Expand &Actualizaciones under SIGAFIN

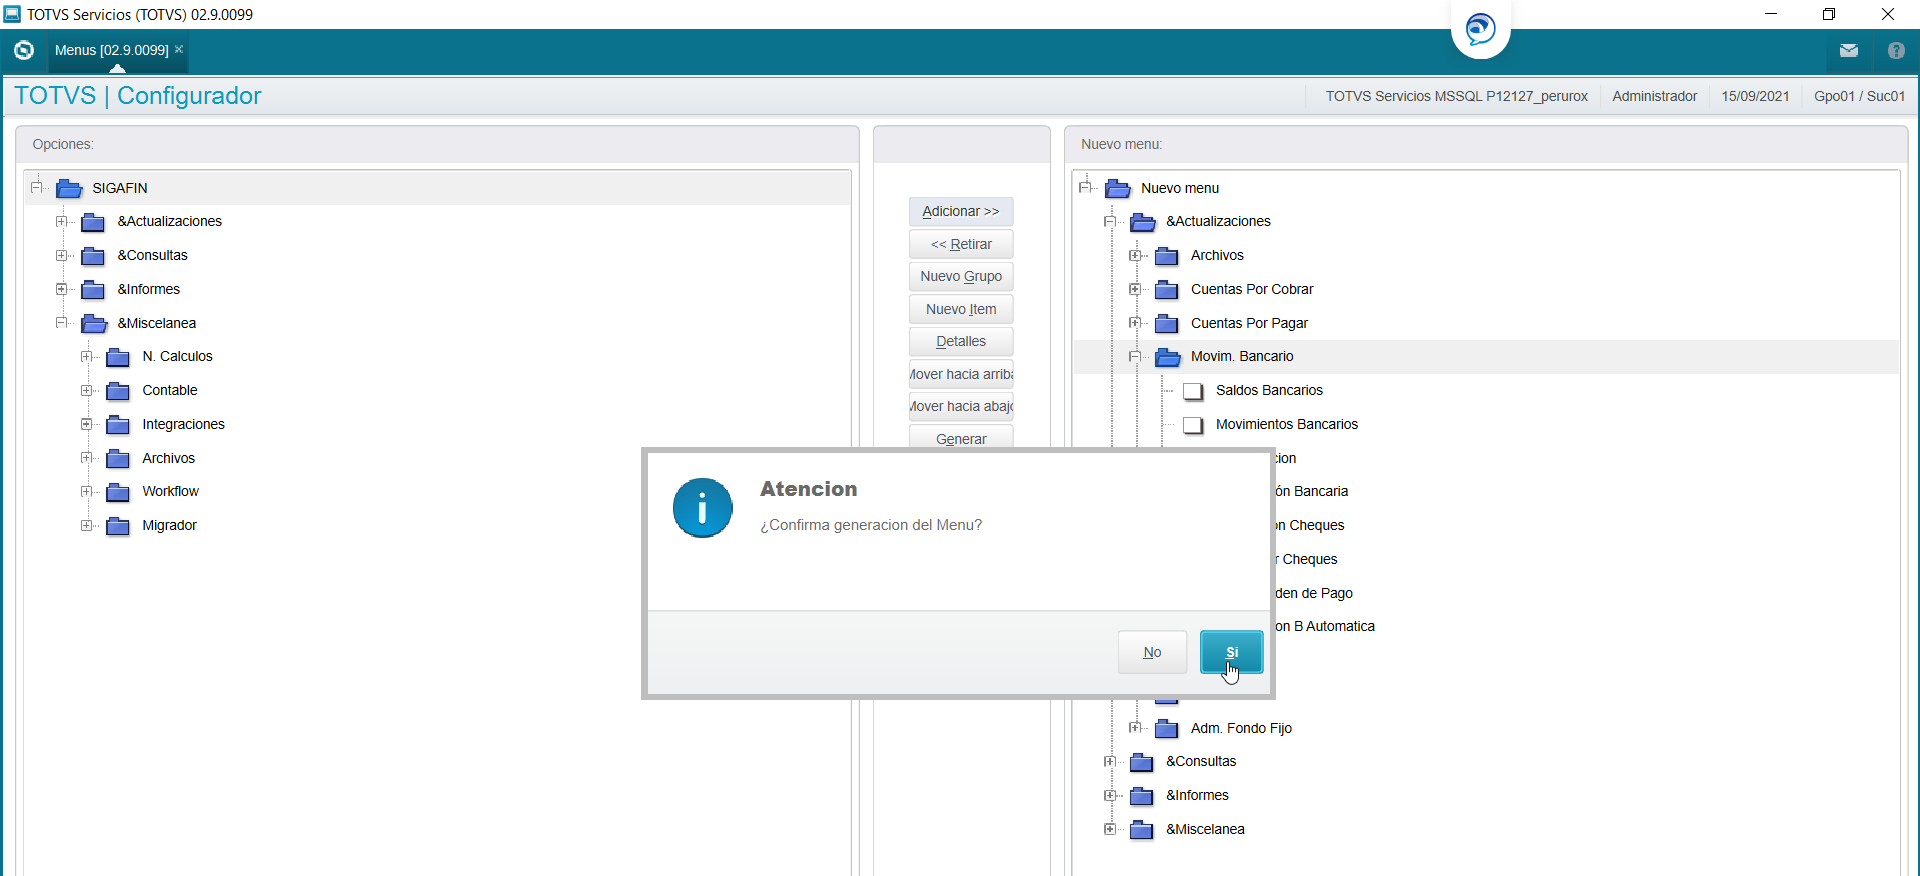62,221
